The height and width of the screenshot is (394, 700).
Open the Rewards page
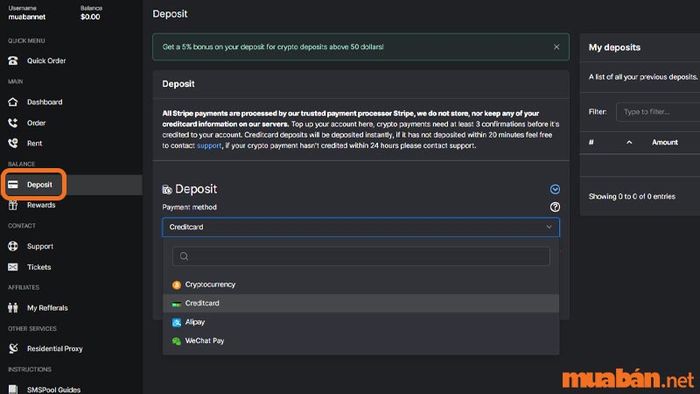click(x=41, y=205)
